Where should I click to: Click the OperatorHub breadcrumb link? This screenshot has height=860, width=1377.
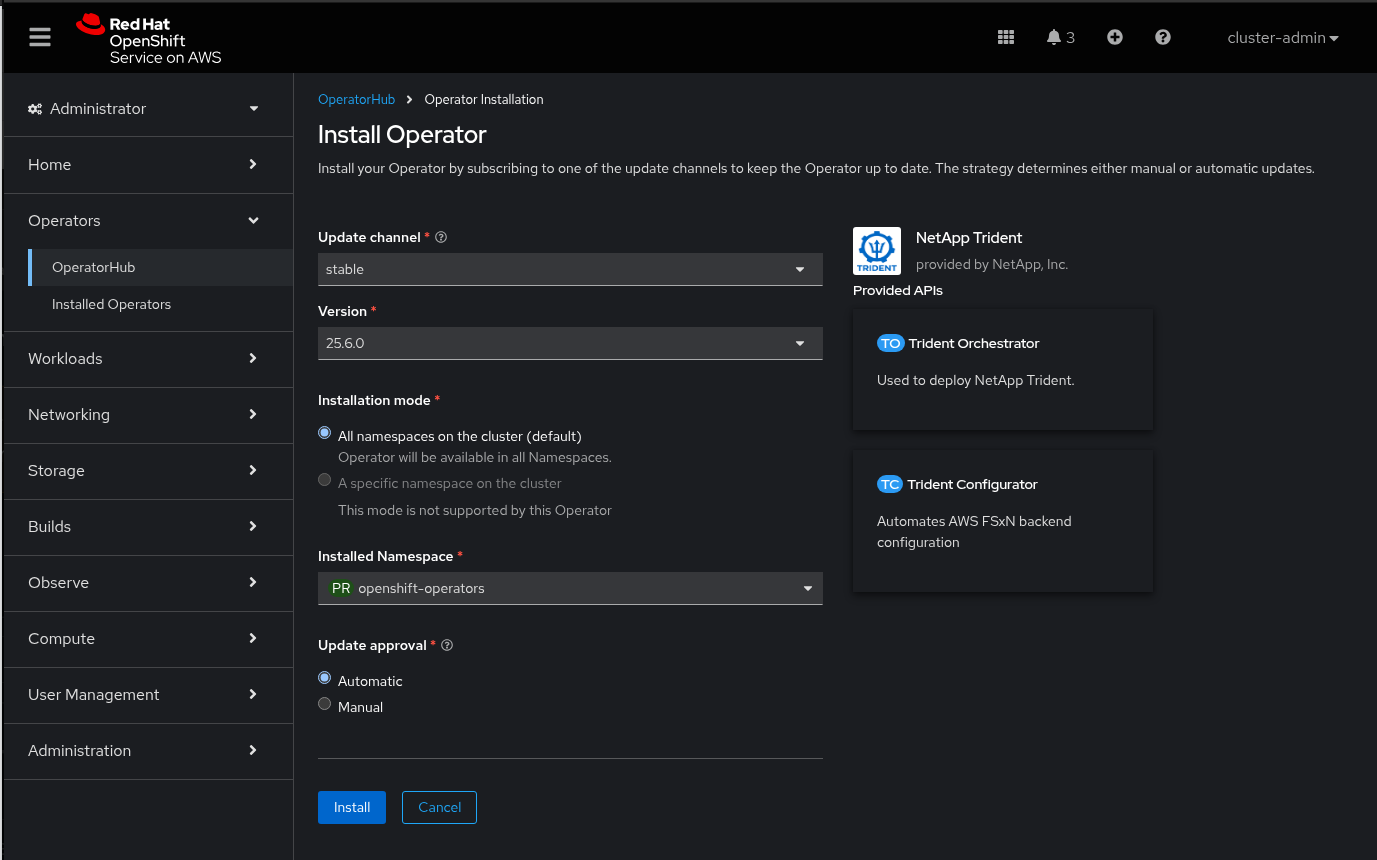(356, 100)
